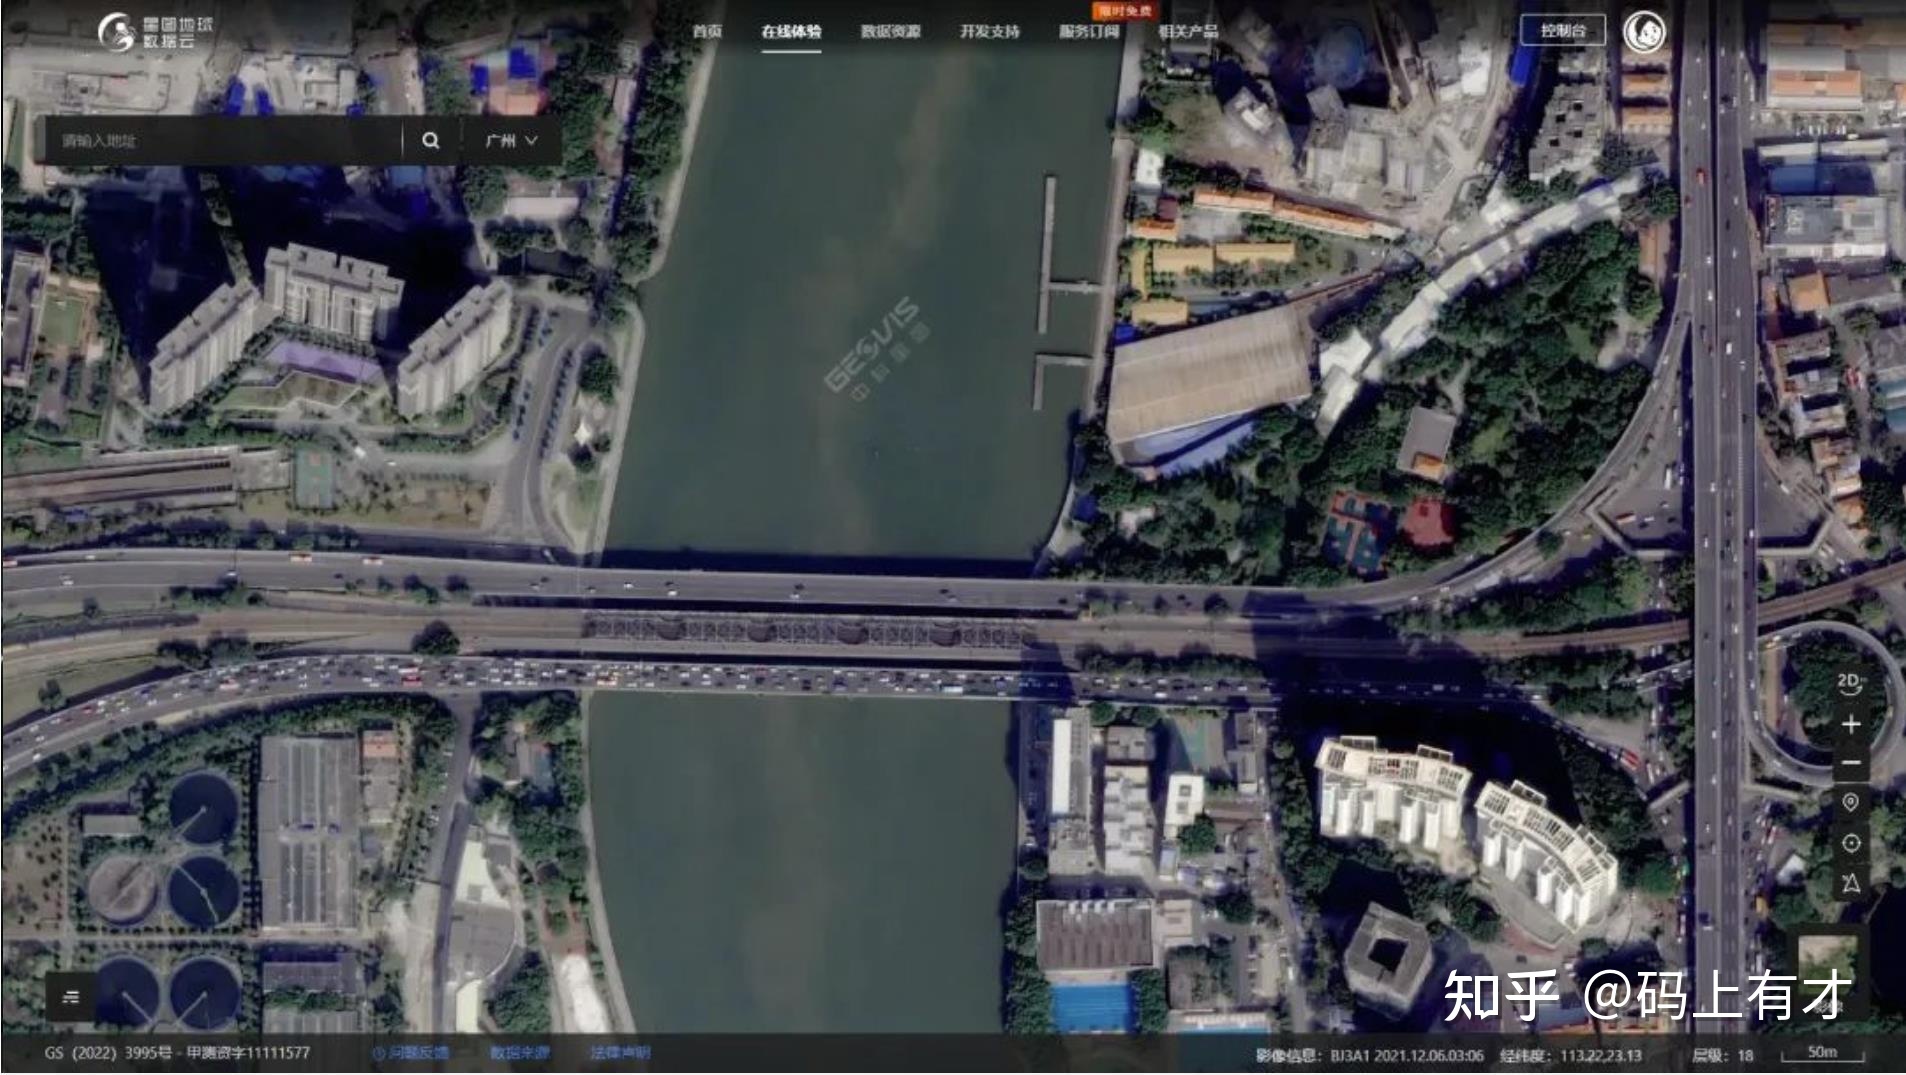The width and height of the screenshot is (1906, 1075).
Task: Zoom out with the minus icon
Action: tap(1851, 763)
